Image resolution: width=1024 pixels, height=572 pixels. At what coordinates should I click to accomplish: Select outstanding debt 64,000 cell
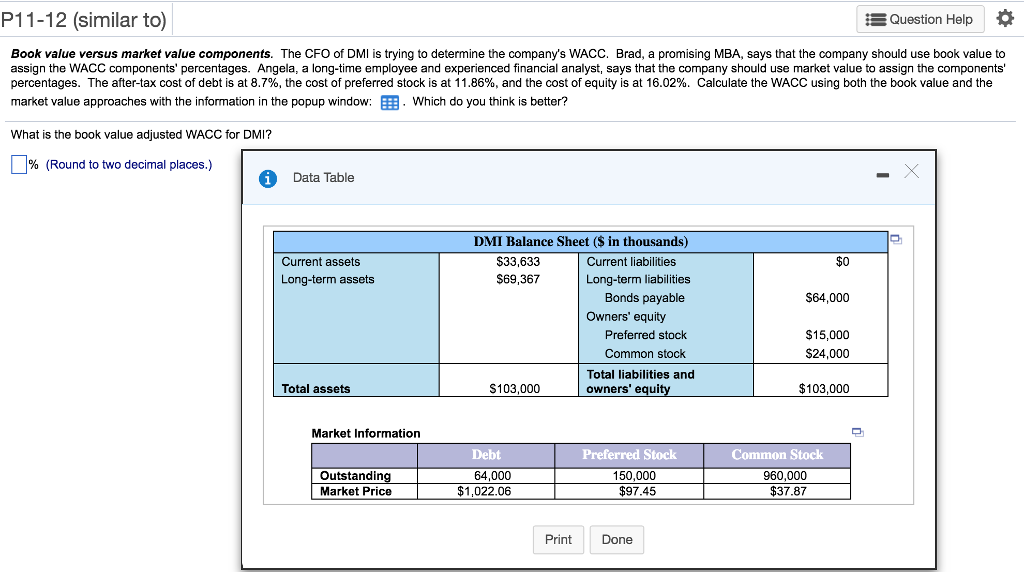pos(486,476)
